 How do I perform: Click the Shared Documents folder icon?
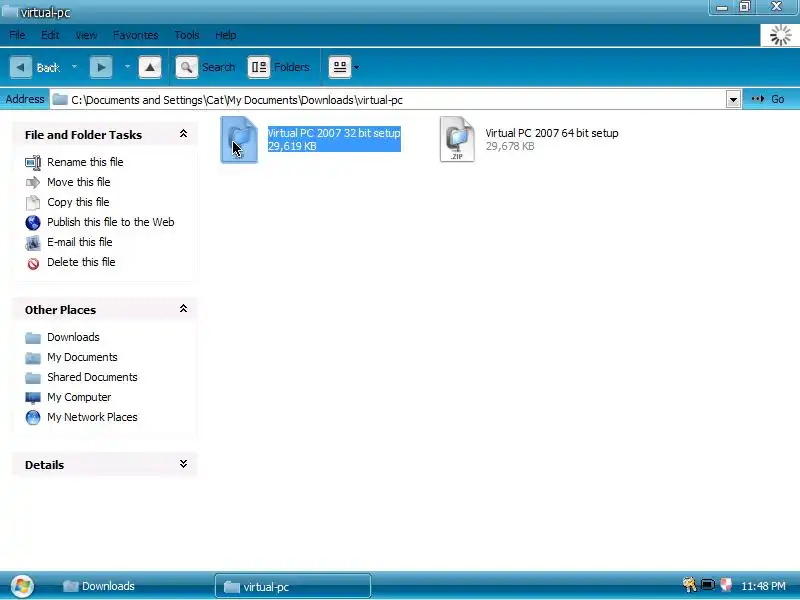(x=33, y=378)
